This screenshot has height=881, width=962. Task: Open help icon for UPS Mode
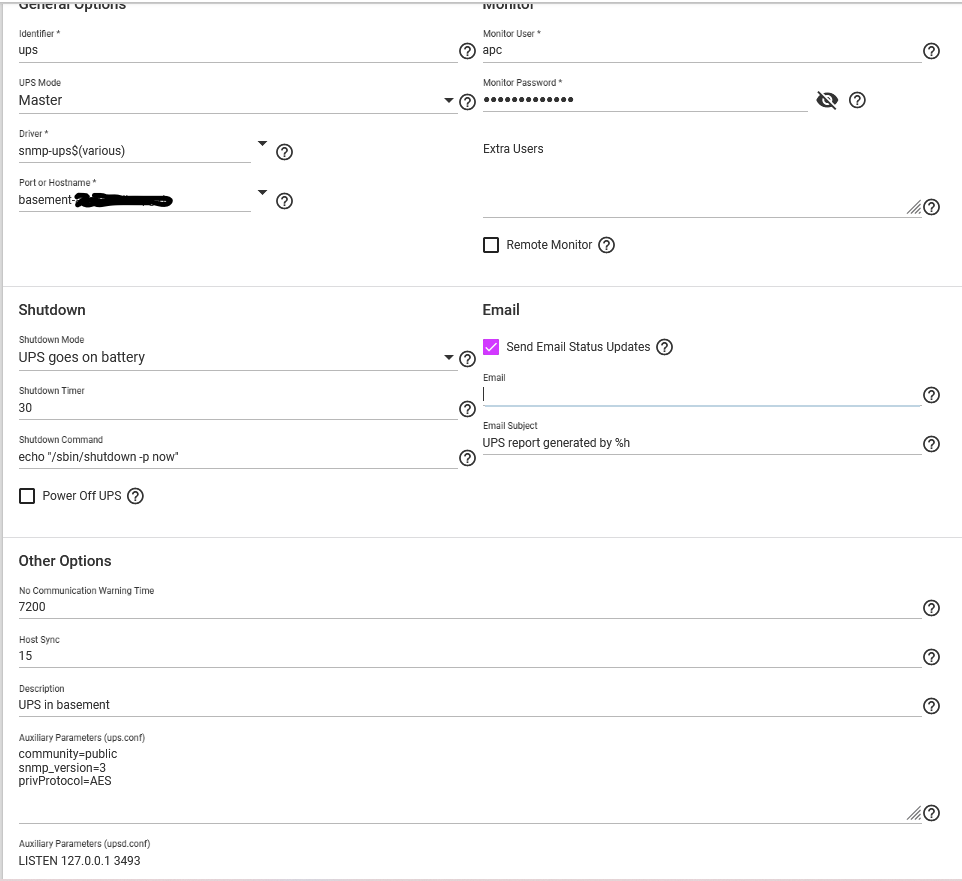point(468,102)
